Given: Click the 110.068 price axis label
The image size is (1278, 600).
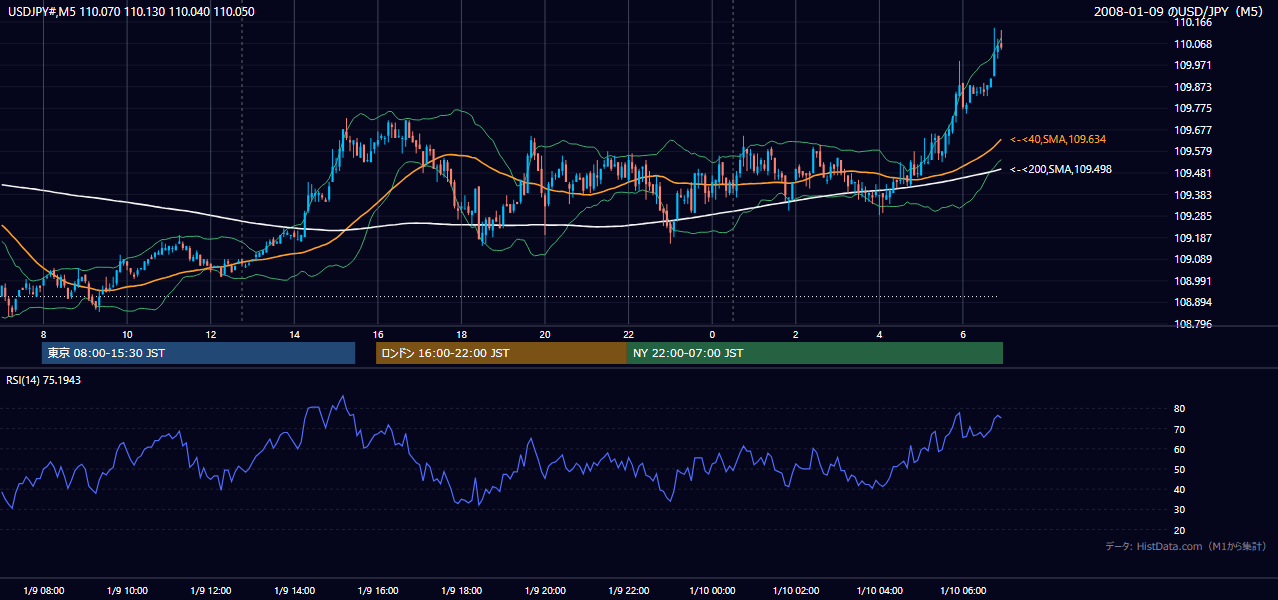Looking at the screenshot, I should (x=1193, y=44).
